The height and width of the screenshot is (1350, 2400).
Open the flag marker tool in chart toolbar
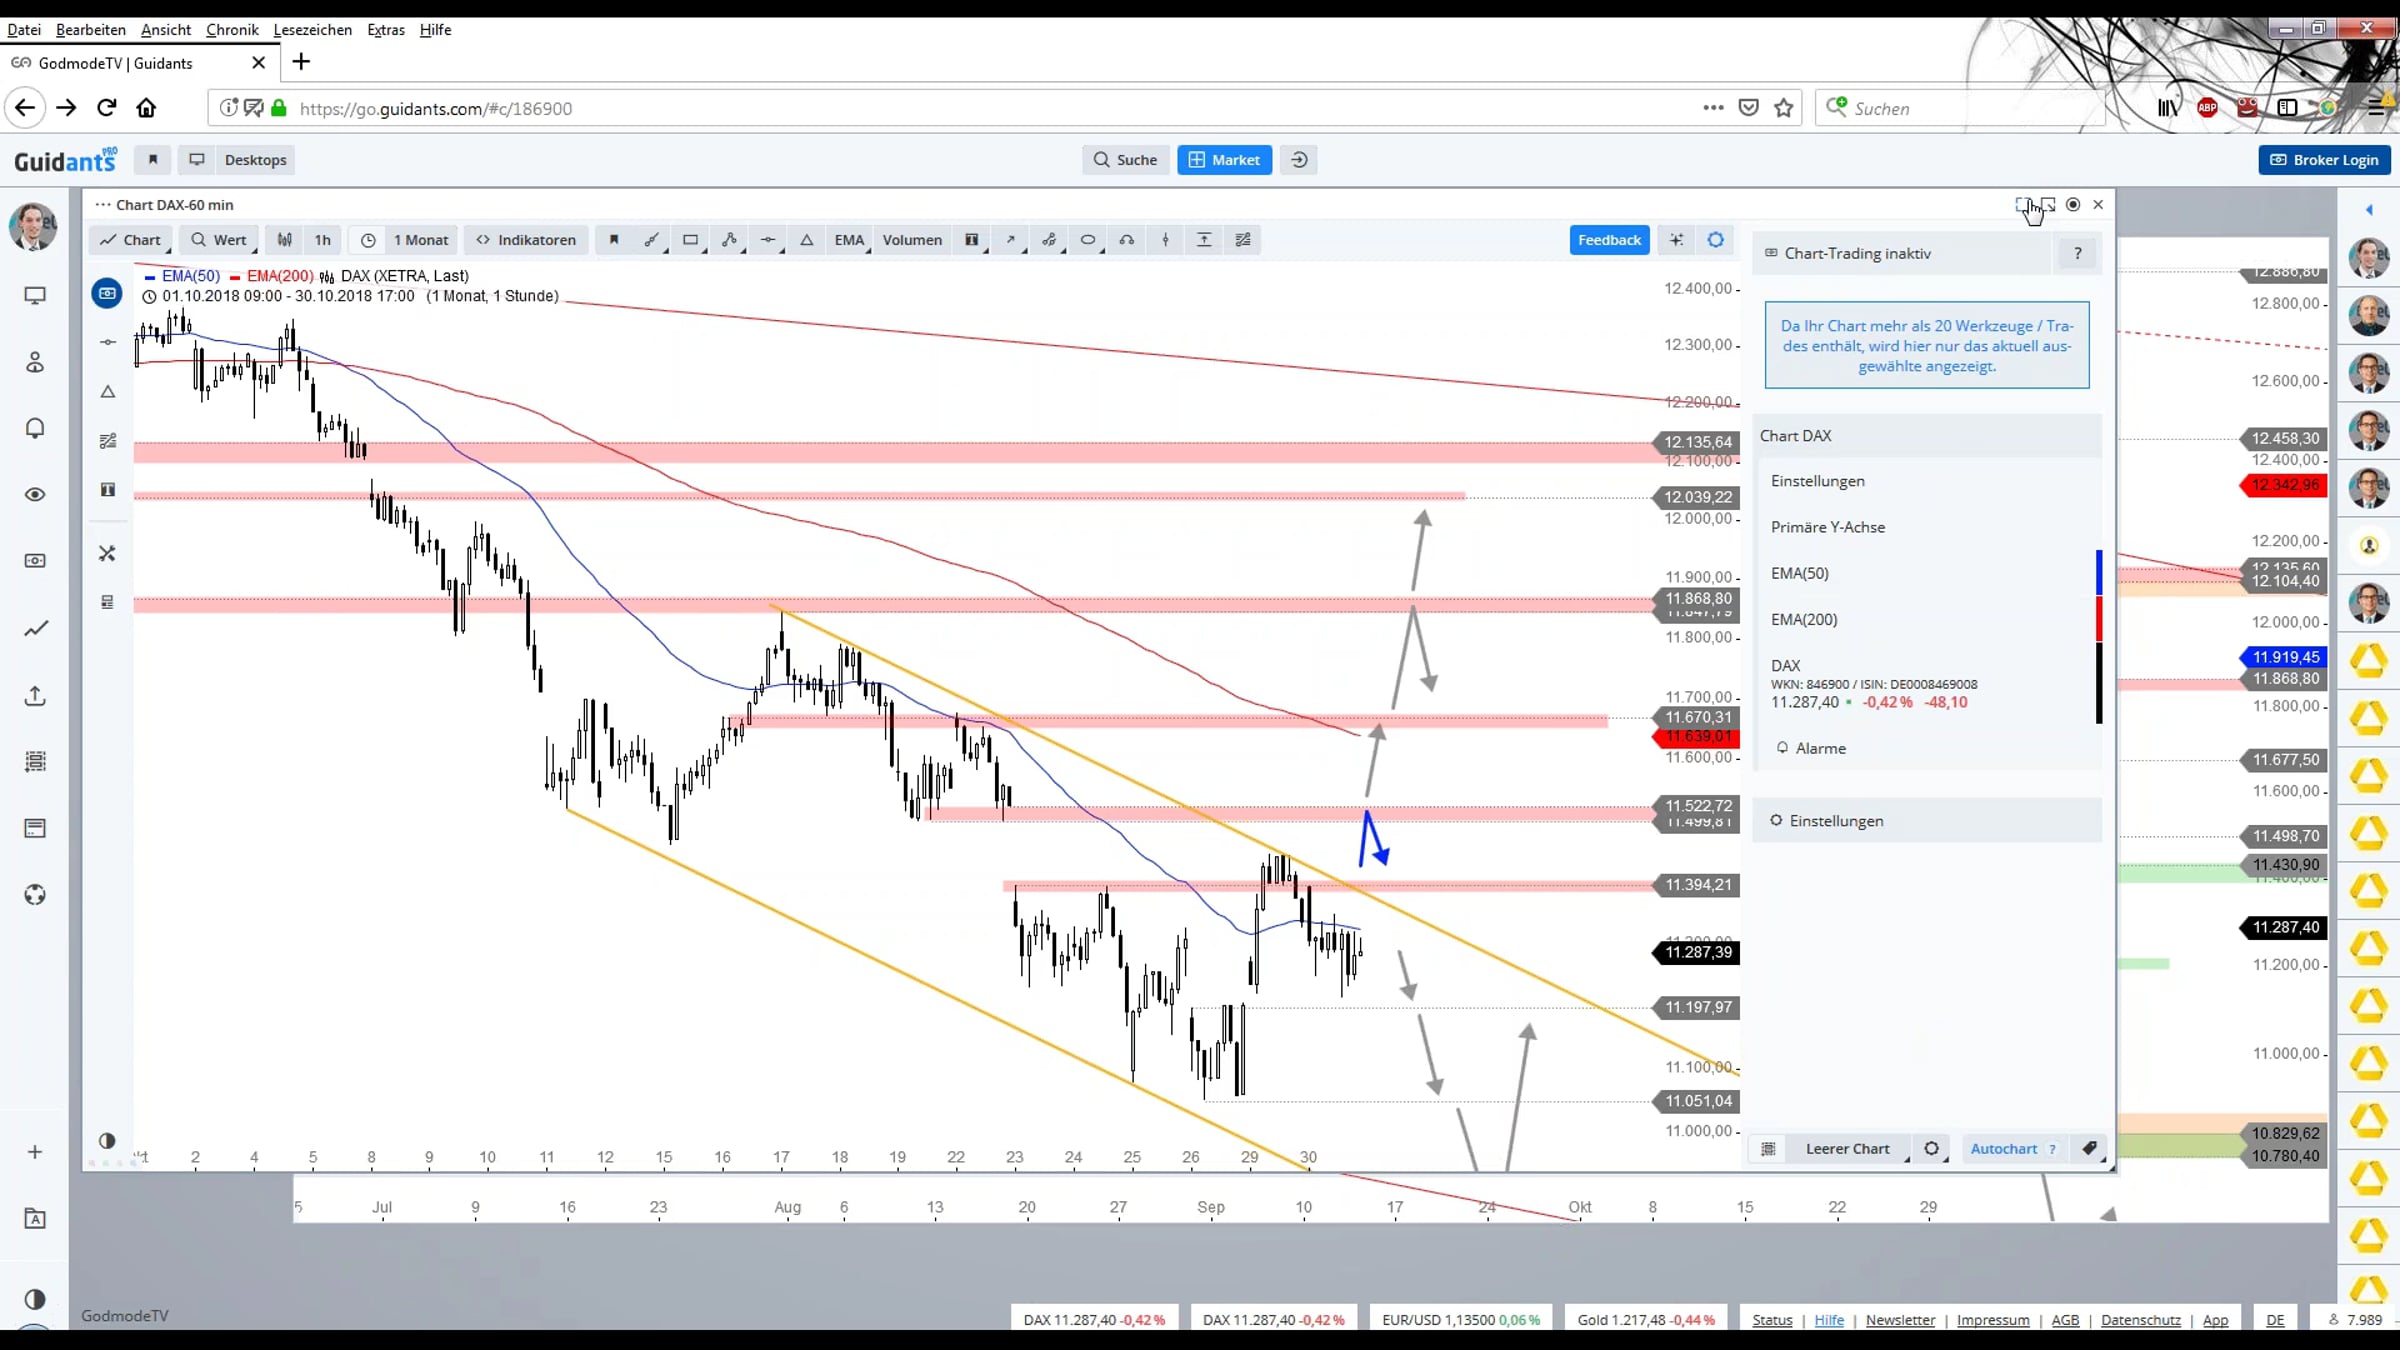[614, 240]
